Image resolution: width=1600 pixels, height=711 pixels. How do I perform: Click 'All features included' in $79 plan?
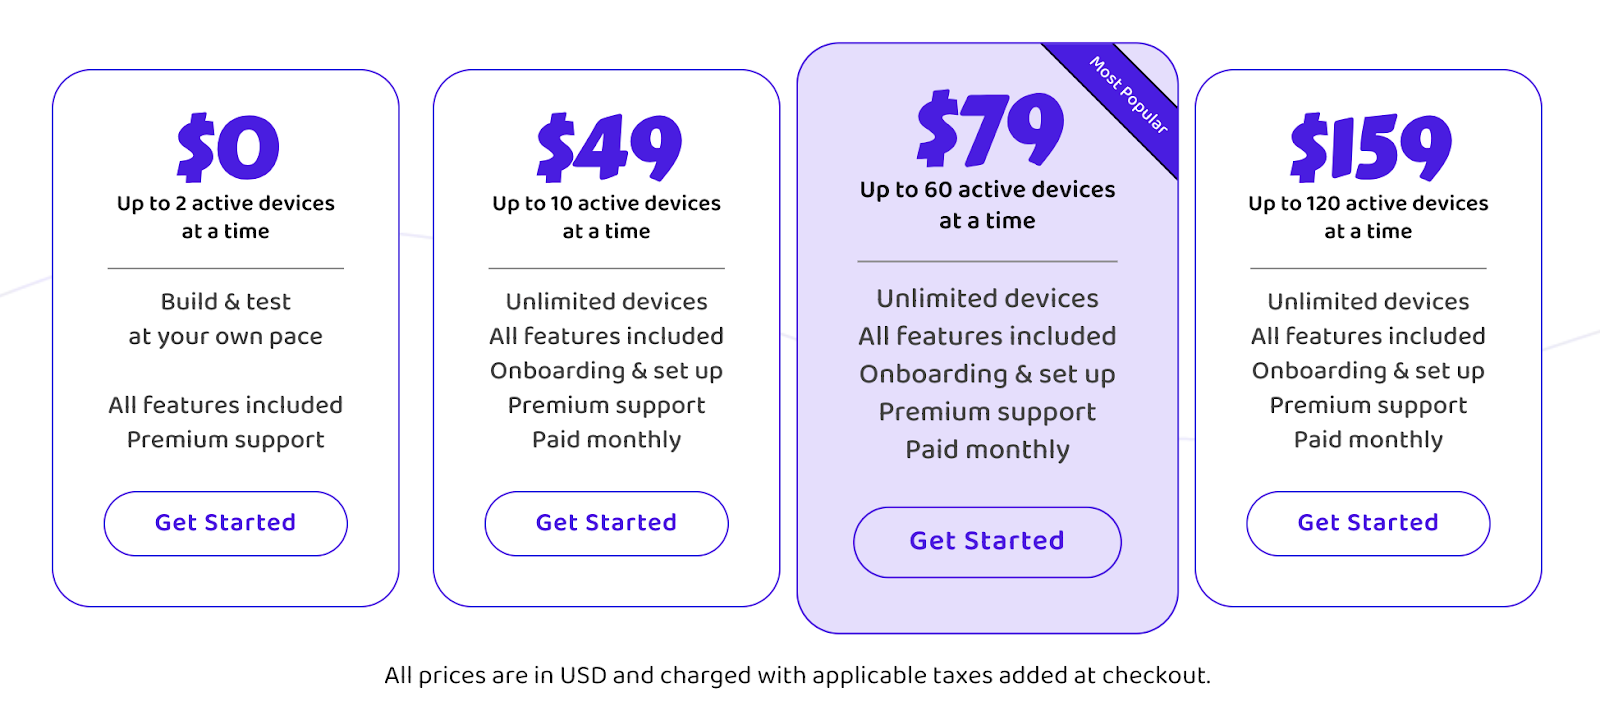click(x=988, y=336)
